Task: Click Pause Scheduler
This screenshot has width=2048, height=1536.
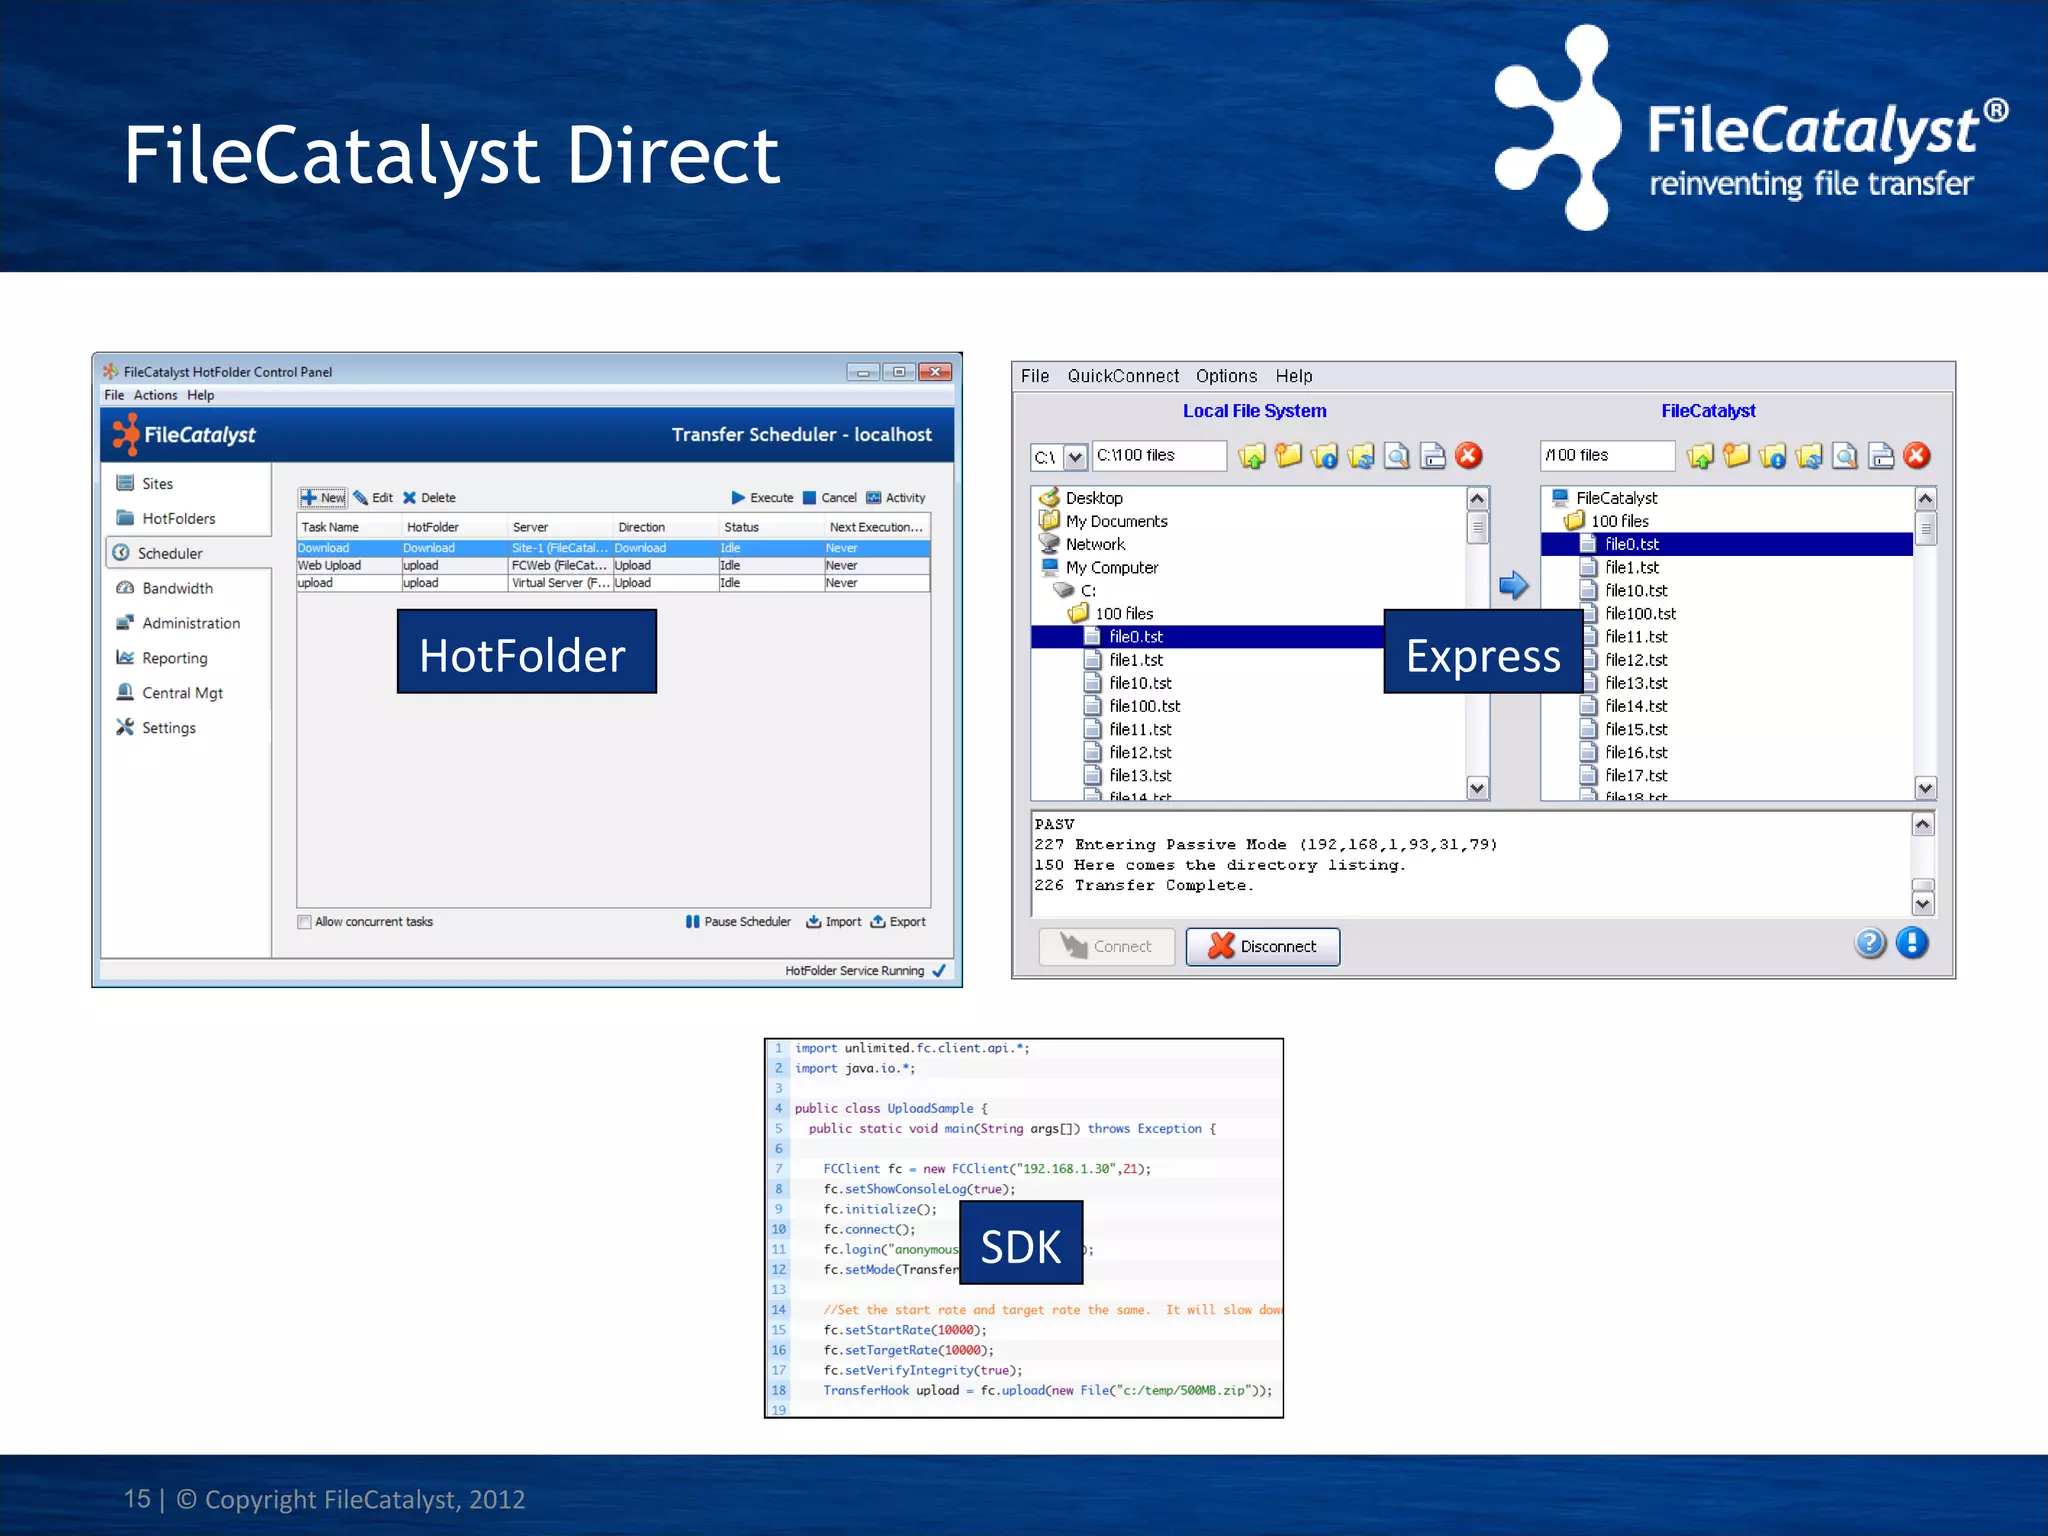Action: click(738, 922)
